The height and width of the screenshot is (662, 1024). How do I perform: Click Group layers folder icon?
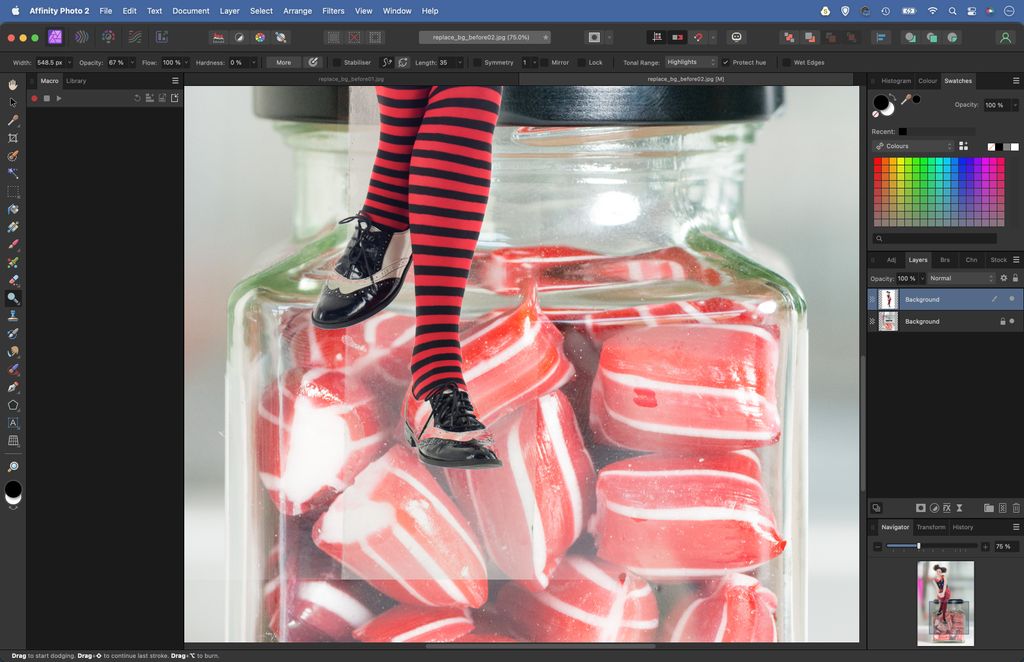point(989,508)
